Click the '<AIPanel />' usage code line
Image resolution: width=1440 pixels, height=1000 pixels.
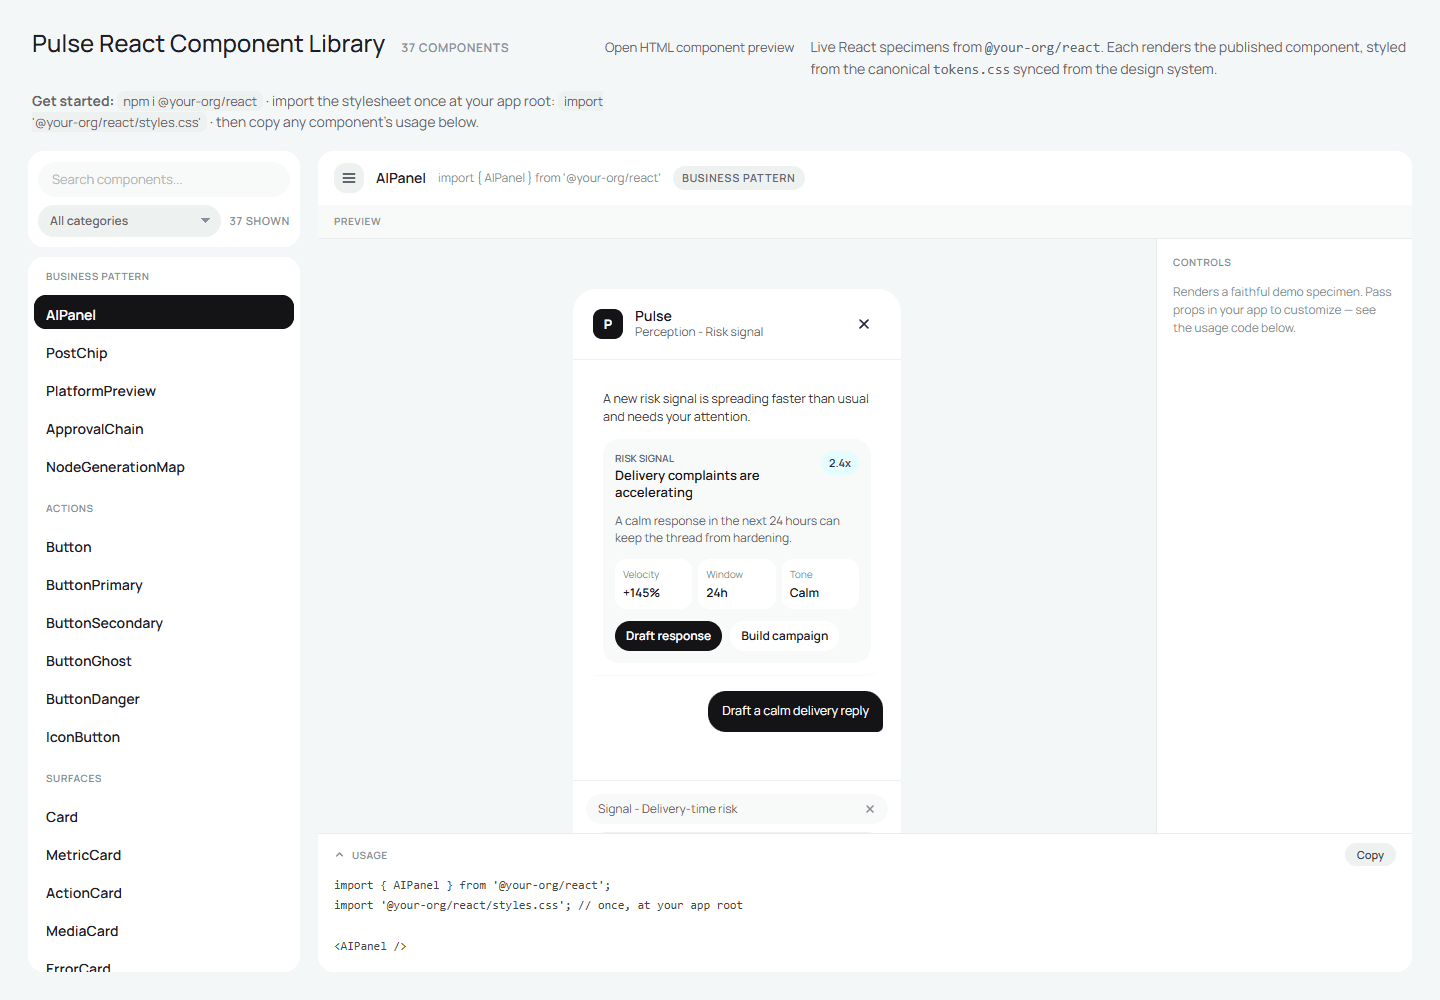pos(370,946)
